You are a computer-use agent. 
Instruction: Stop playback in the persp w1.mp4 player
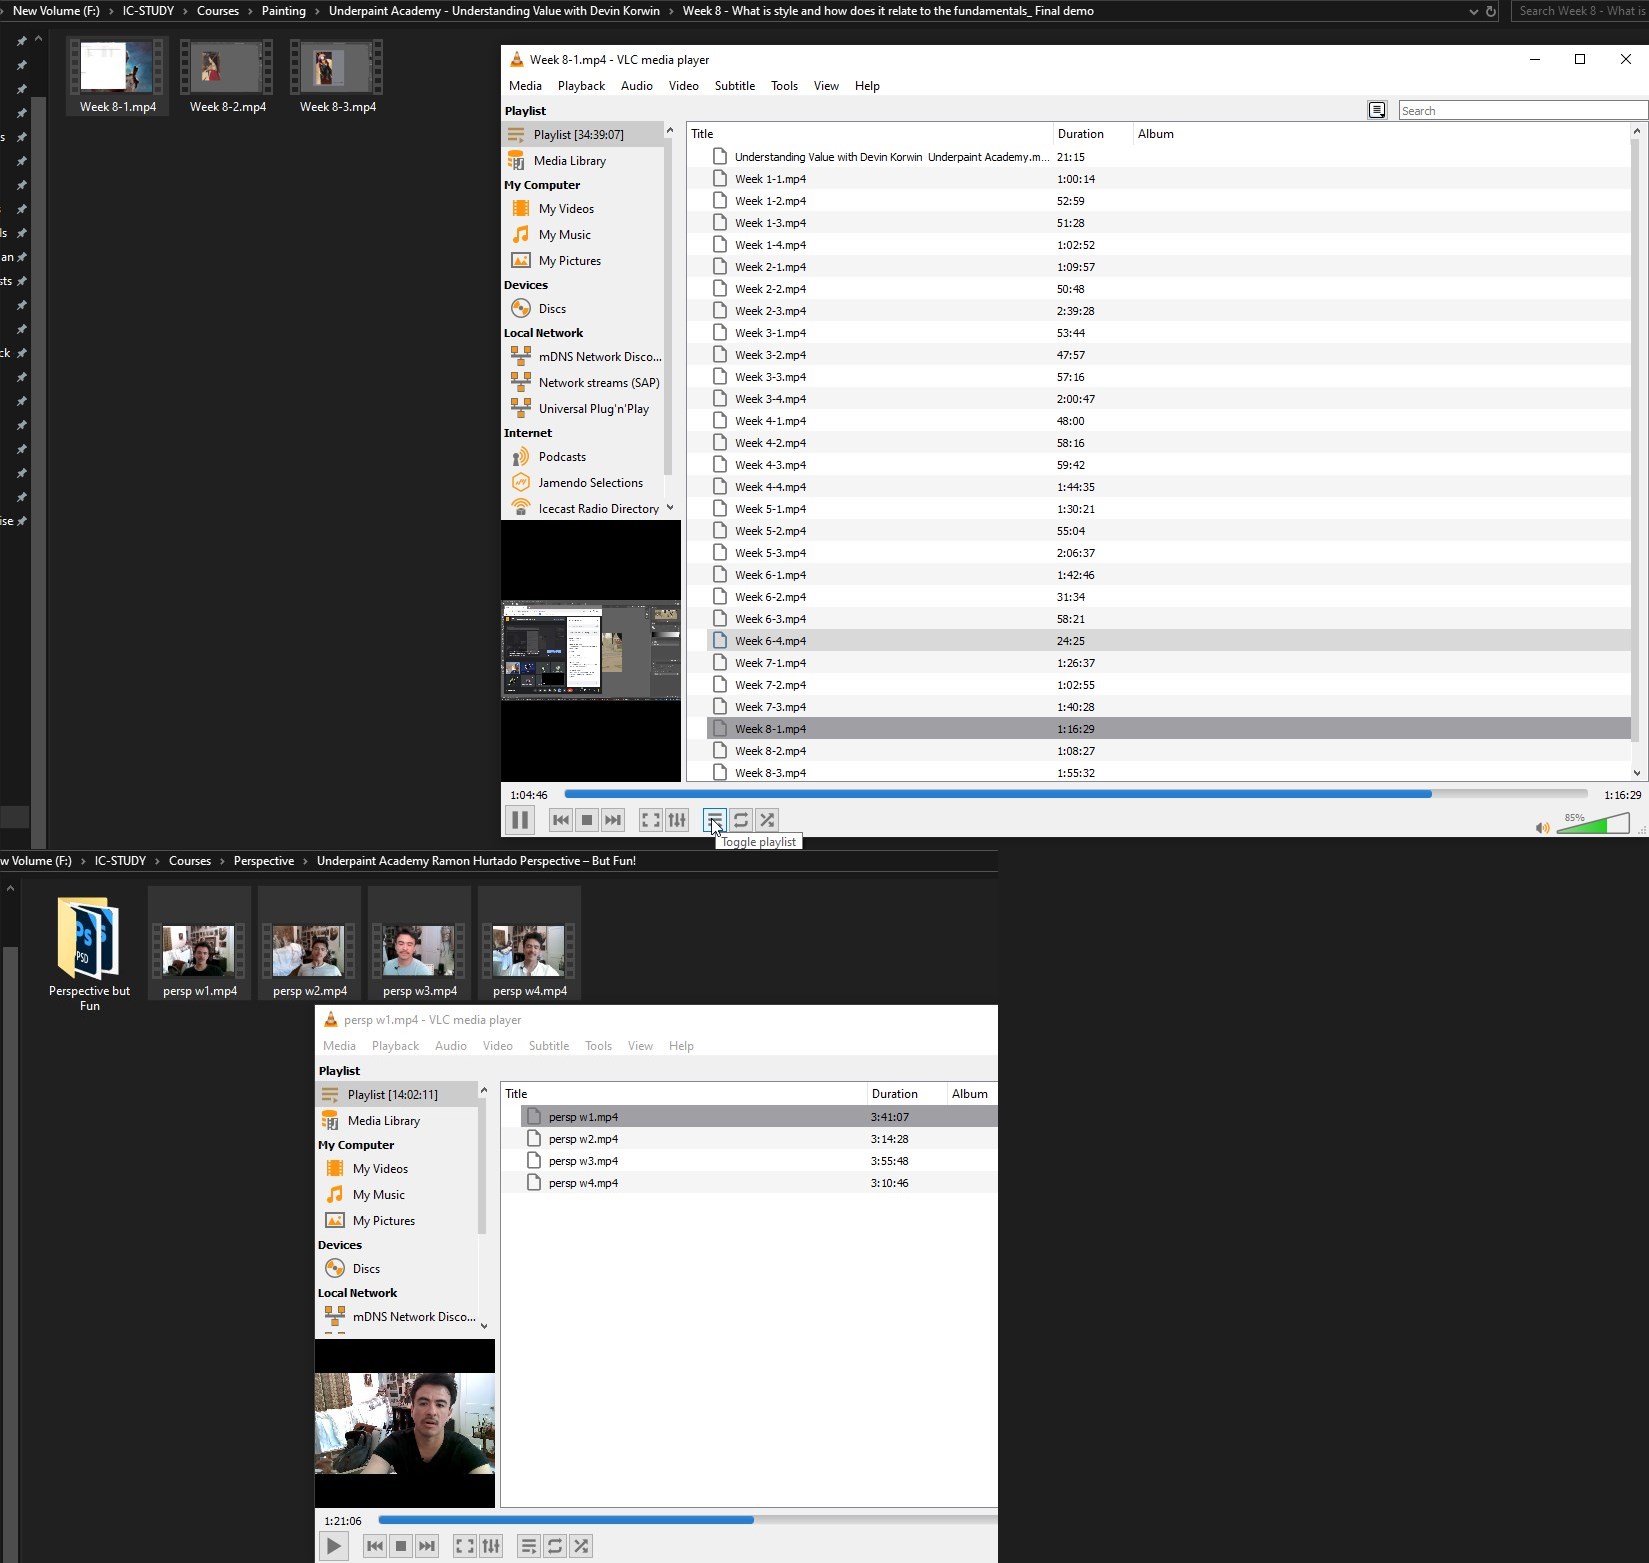[x=401, y=1546]
